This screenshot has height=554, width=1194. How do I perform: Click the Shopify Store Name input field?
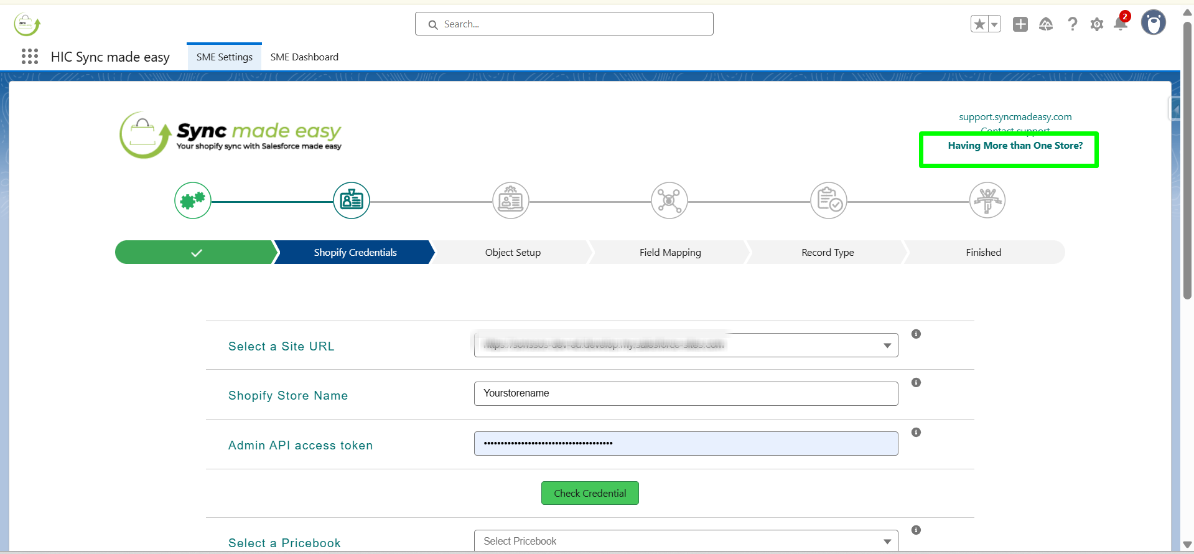coord(686,394)
